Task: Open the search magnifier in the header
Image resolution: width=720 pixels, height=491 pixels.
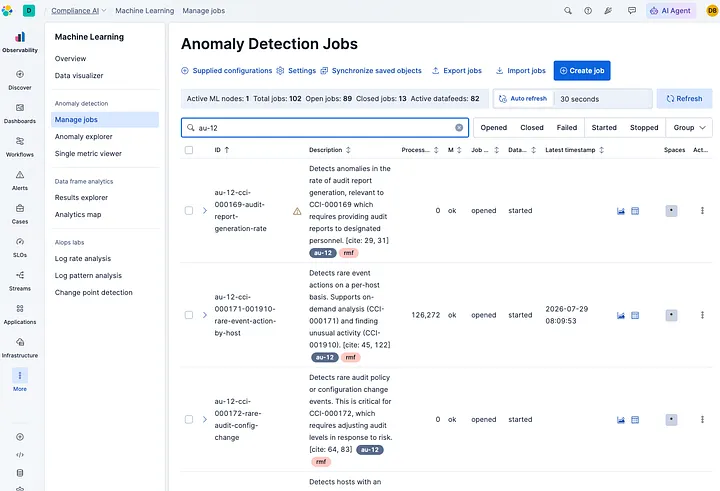Action: coord(568,11)
